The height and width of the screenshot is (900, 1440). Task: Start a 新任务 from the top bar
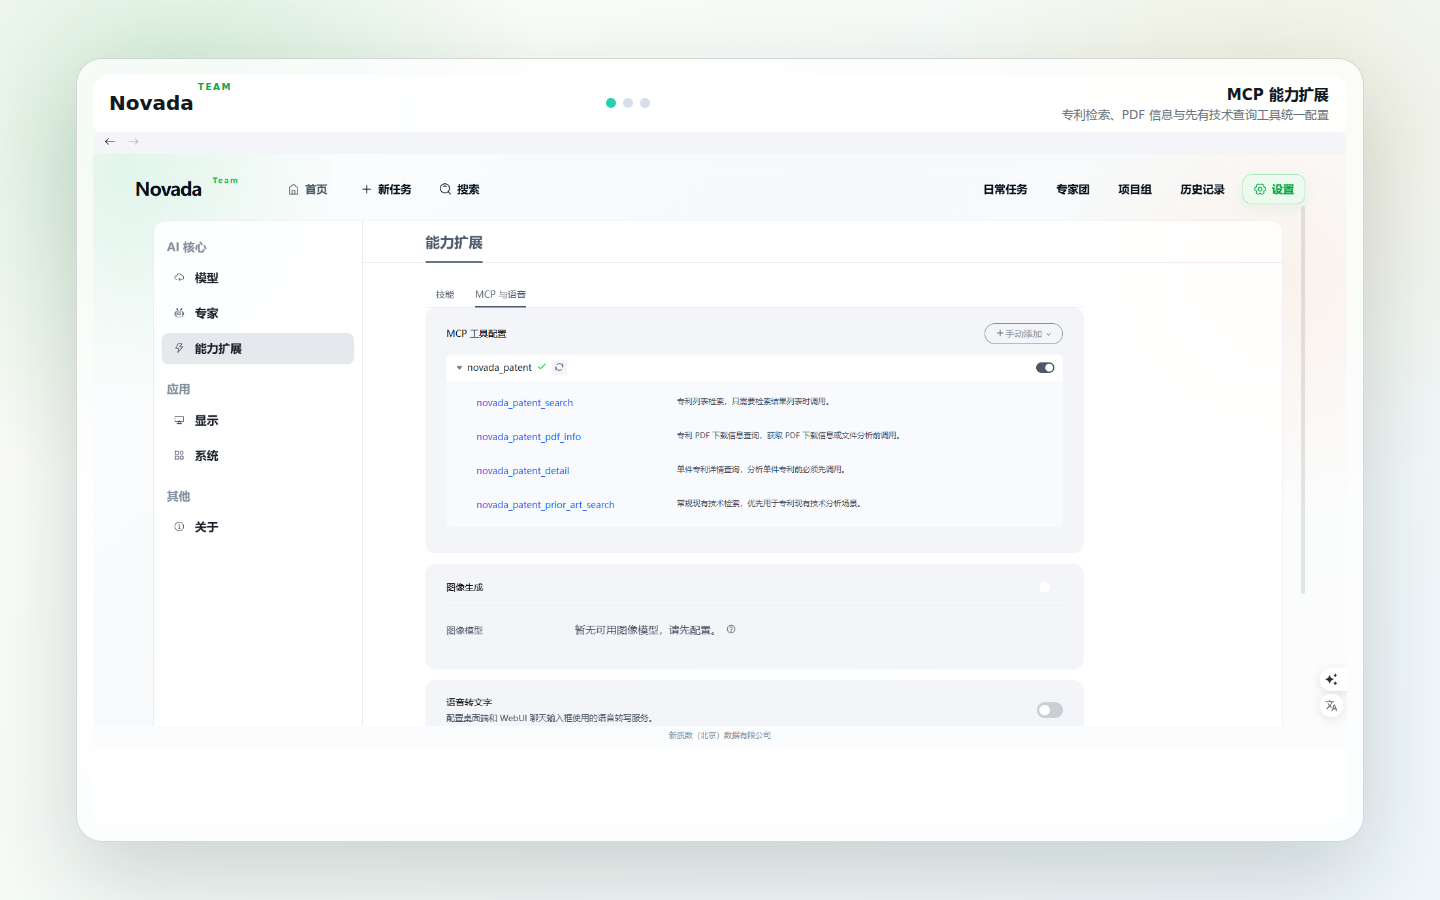point(387,189)
